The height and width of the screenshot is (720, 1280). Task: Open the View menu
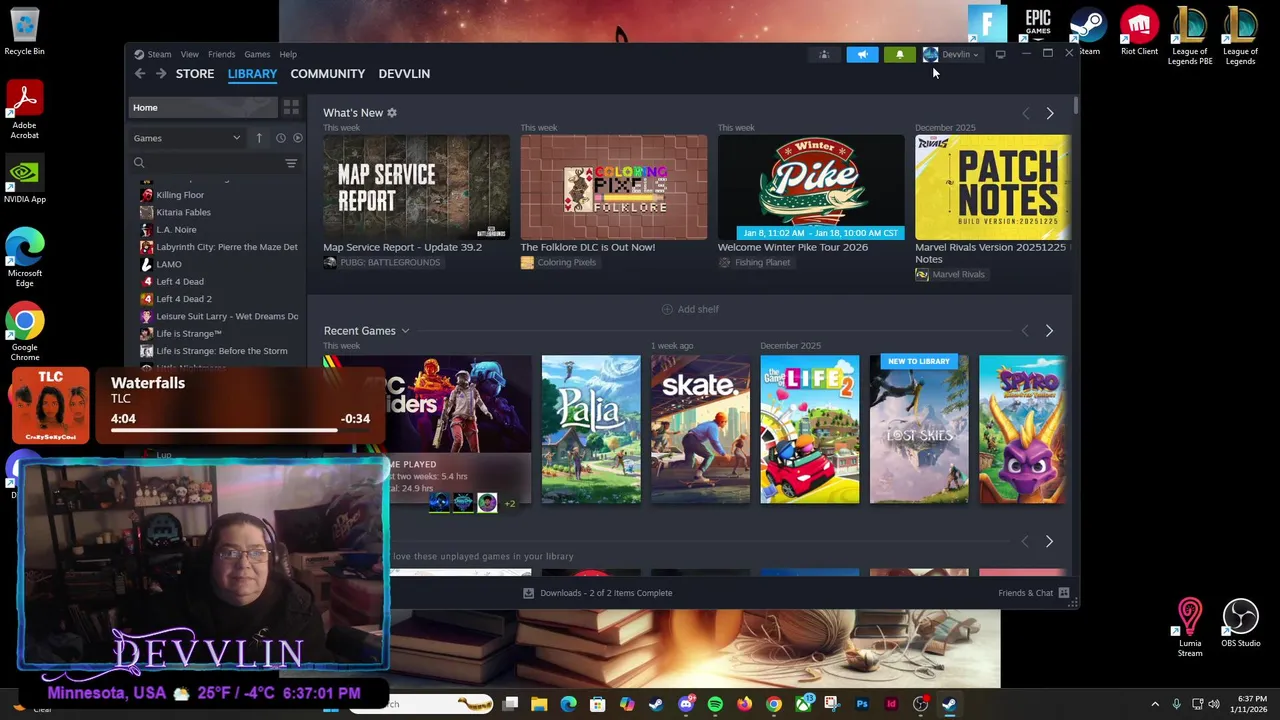click(x=189, y=55)
